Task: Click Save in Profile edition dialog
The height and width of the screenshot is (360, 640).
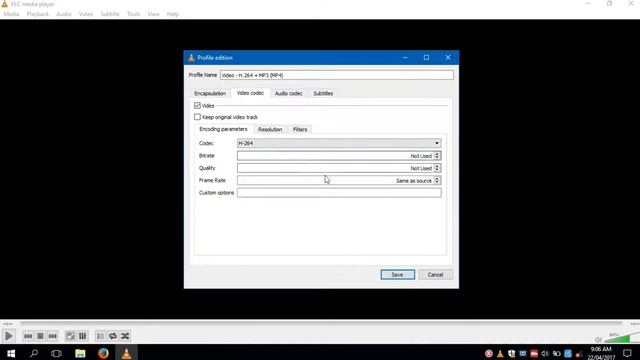Action: 398,275
